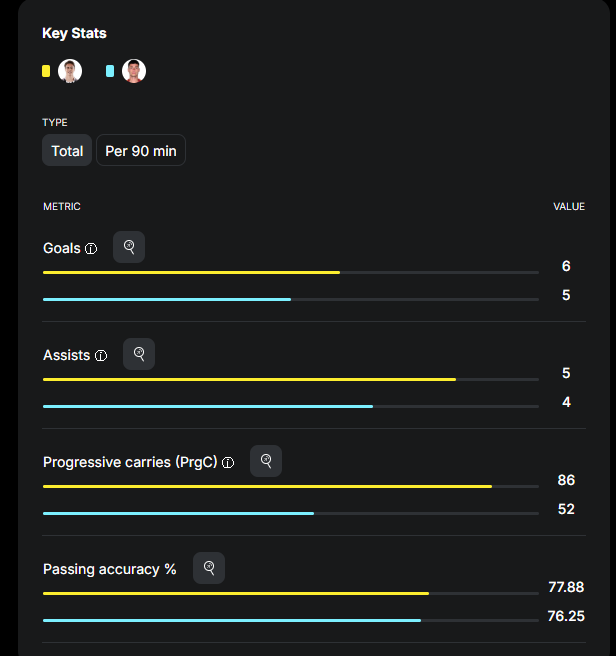The image size is (616, 656).
Task: Open the Progressive carries search icon
Action: [x=266, y=461]
